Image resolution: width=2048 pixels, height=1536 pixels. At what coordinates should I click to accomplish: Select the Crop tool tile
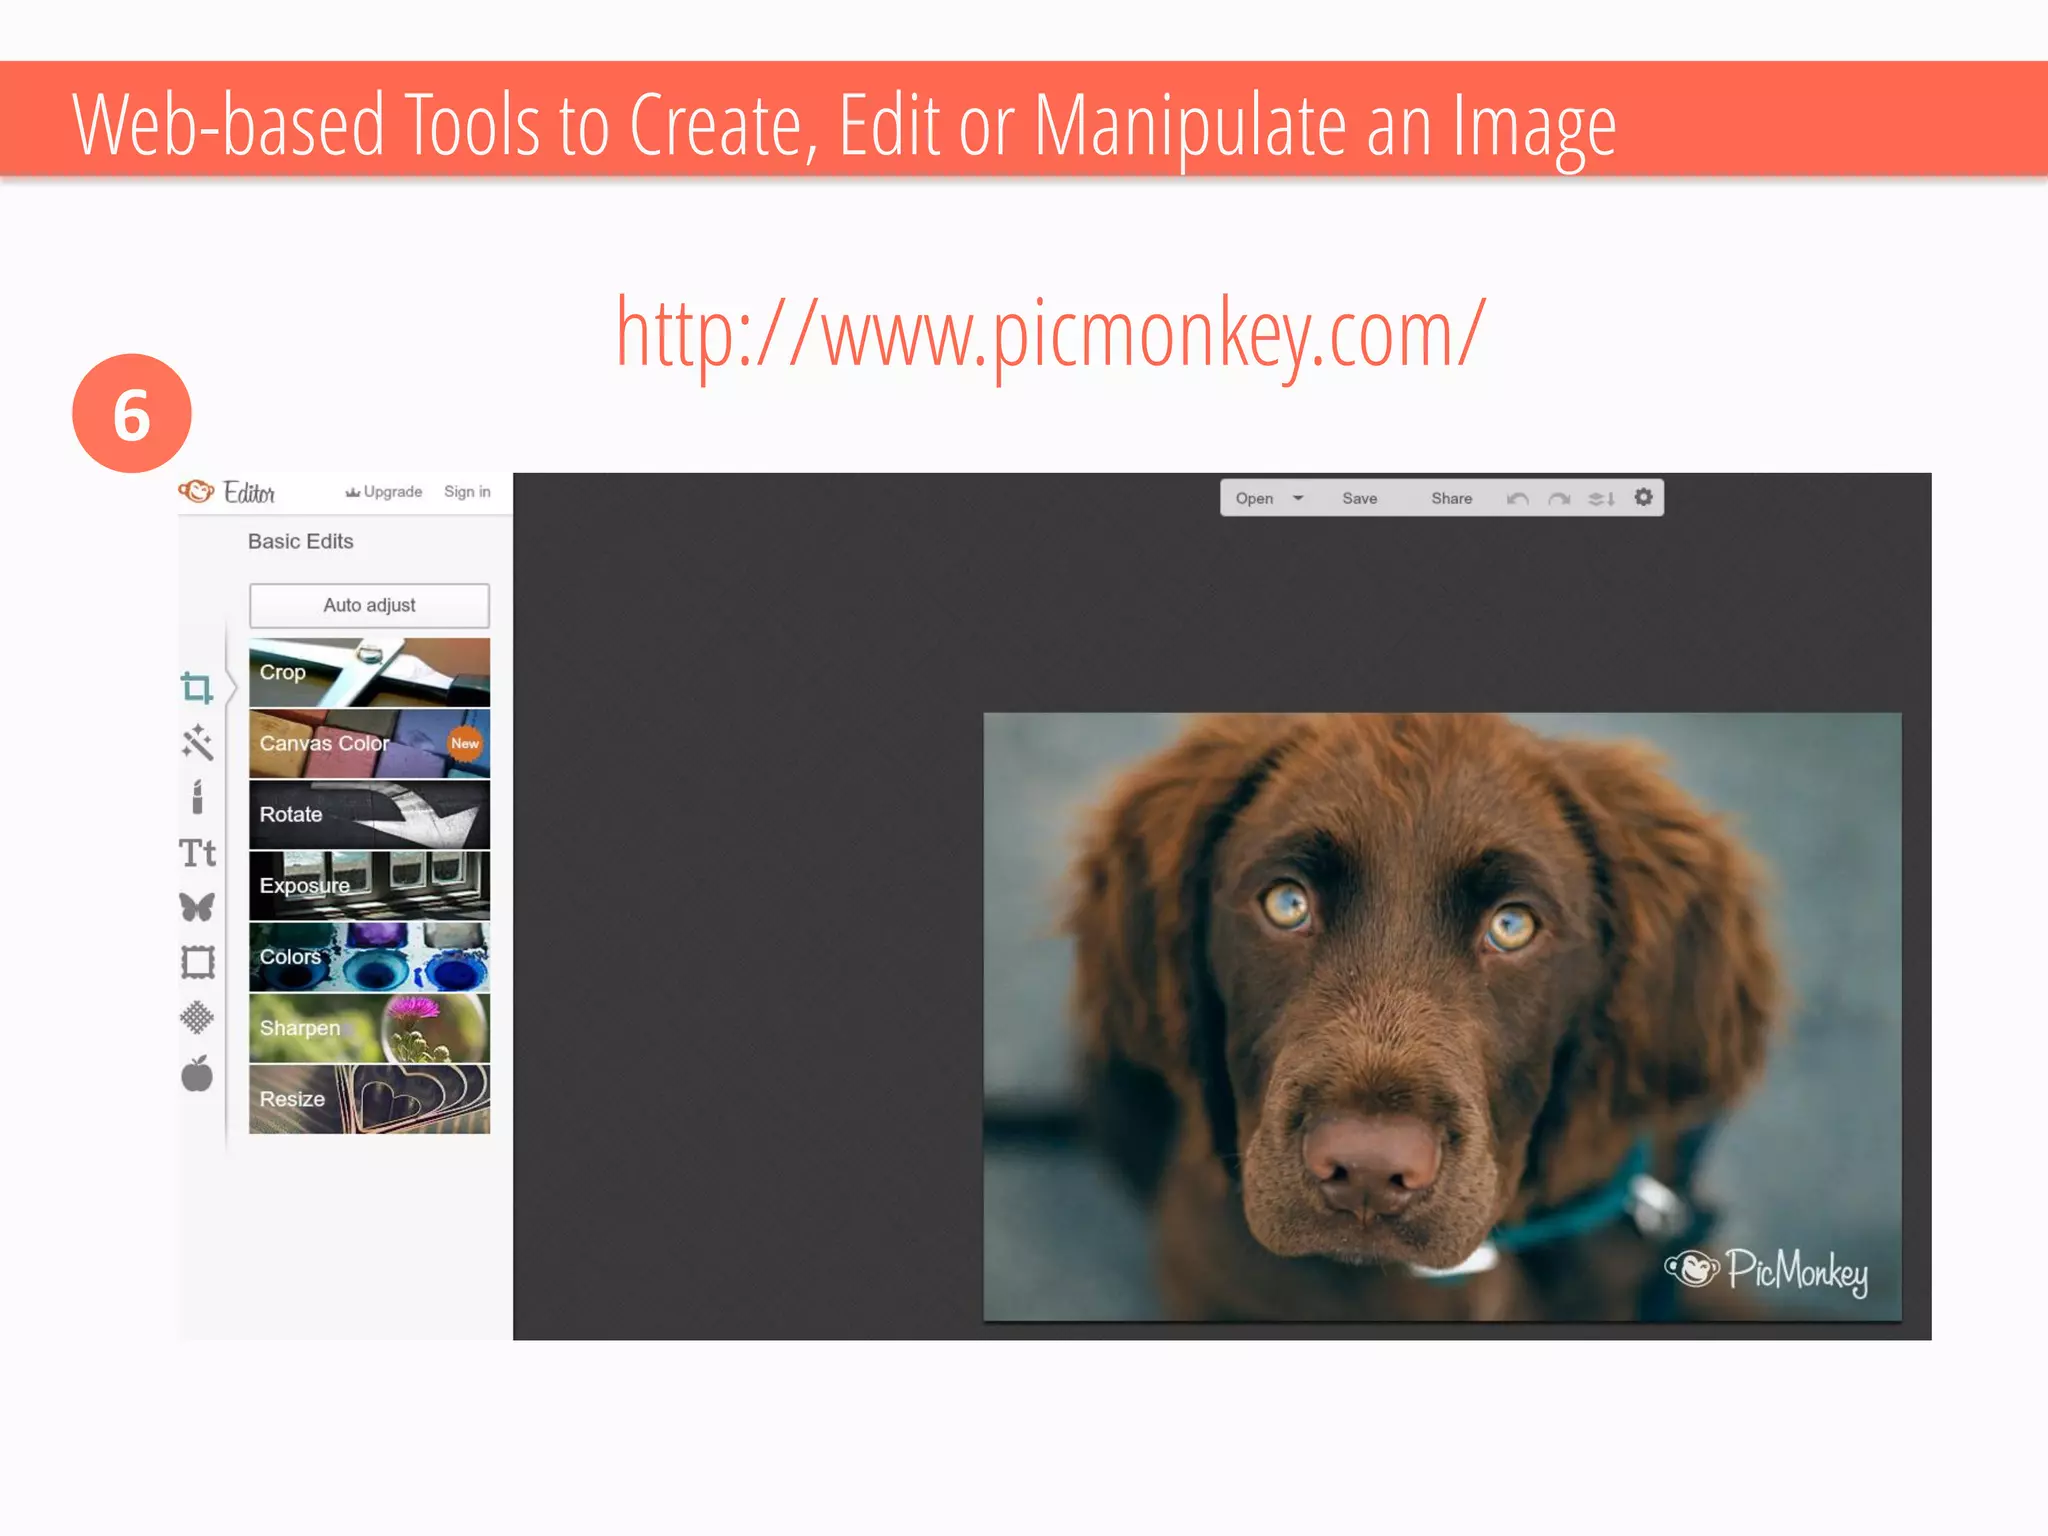(369, 672)
